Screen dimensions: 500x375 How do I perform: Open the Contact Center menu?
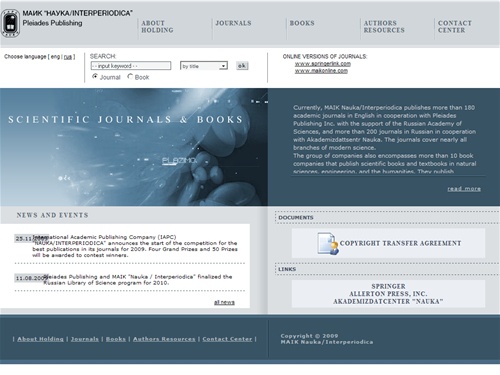(x=455, y=27)
